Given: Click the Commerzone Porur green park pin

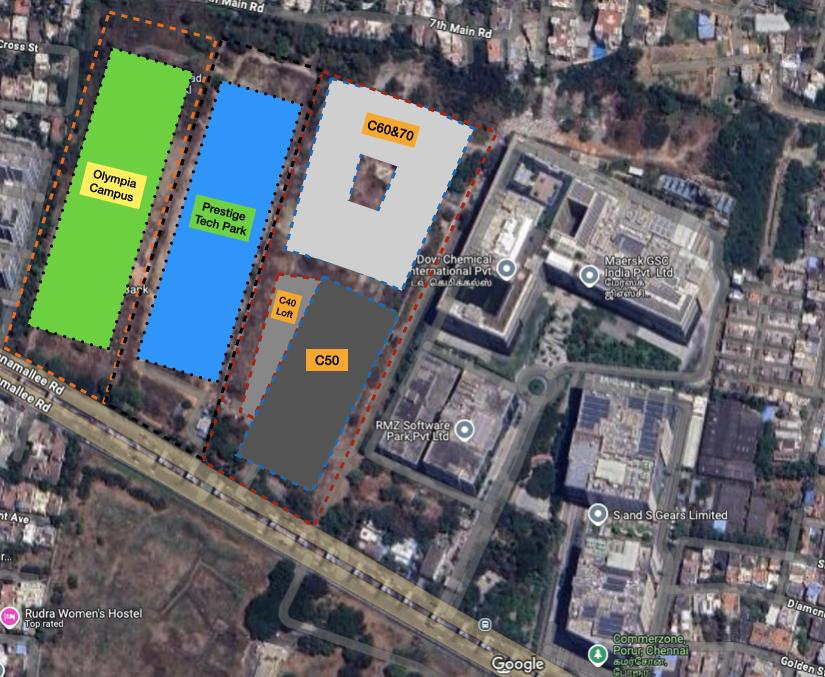Looking at the screenshot, I should pos(597,654).
